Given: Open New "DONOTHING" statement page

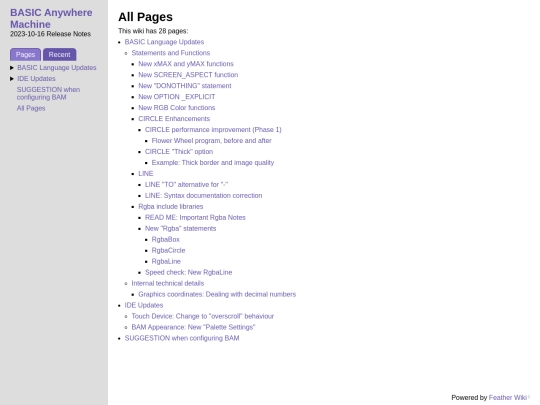Looking at the screenshot, I should pyautogui.click(x=185, y=86).
